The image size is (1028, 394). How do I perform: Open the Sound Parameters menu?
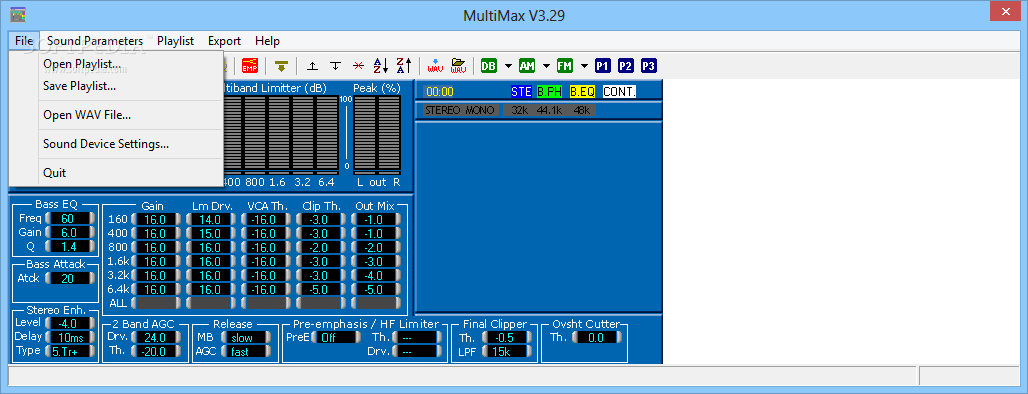tap(95, 41)
